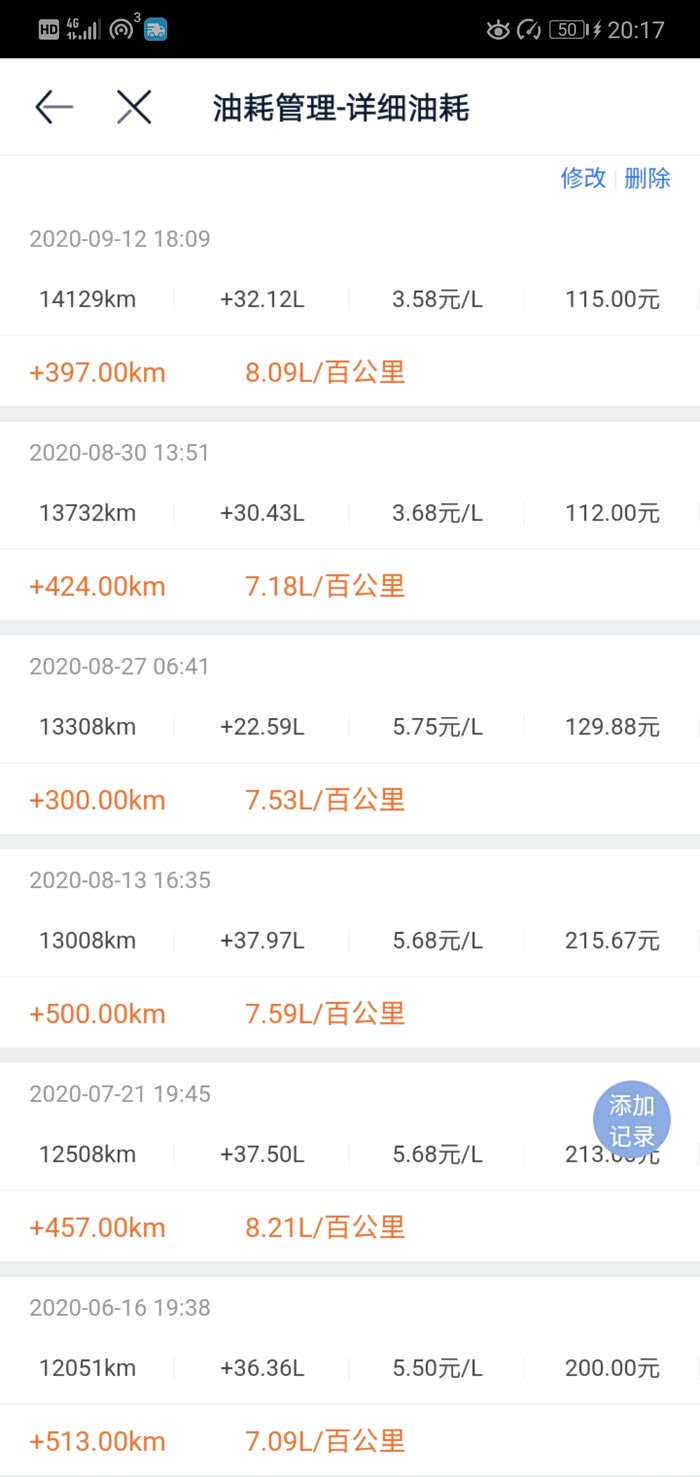Tap the HD indicator icon
The width and height of the screenshot is (700, 1477).
[49, 30]
